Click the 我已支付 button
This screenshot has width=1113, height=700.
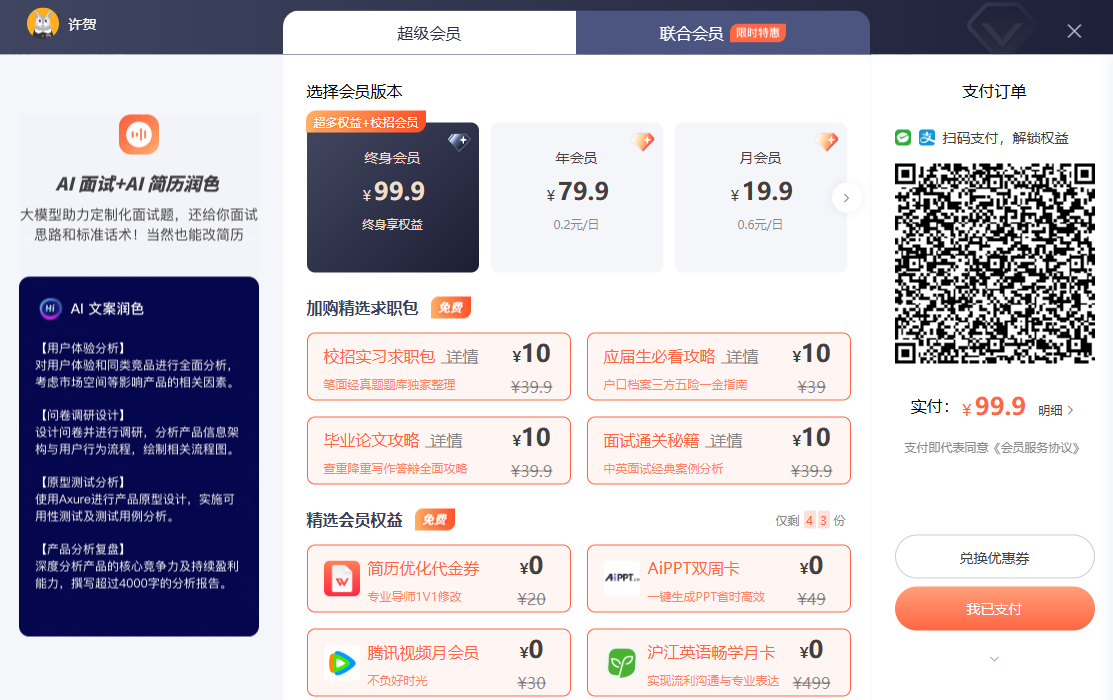tap(994, 608)
